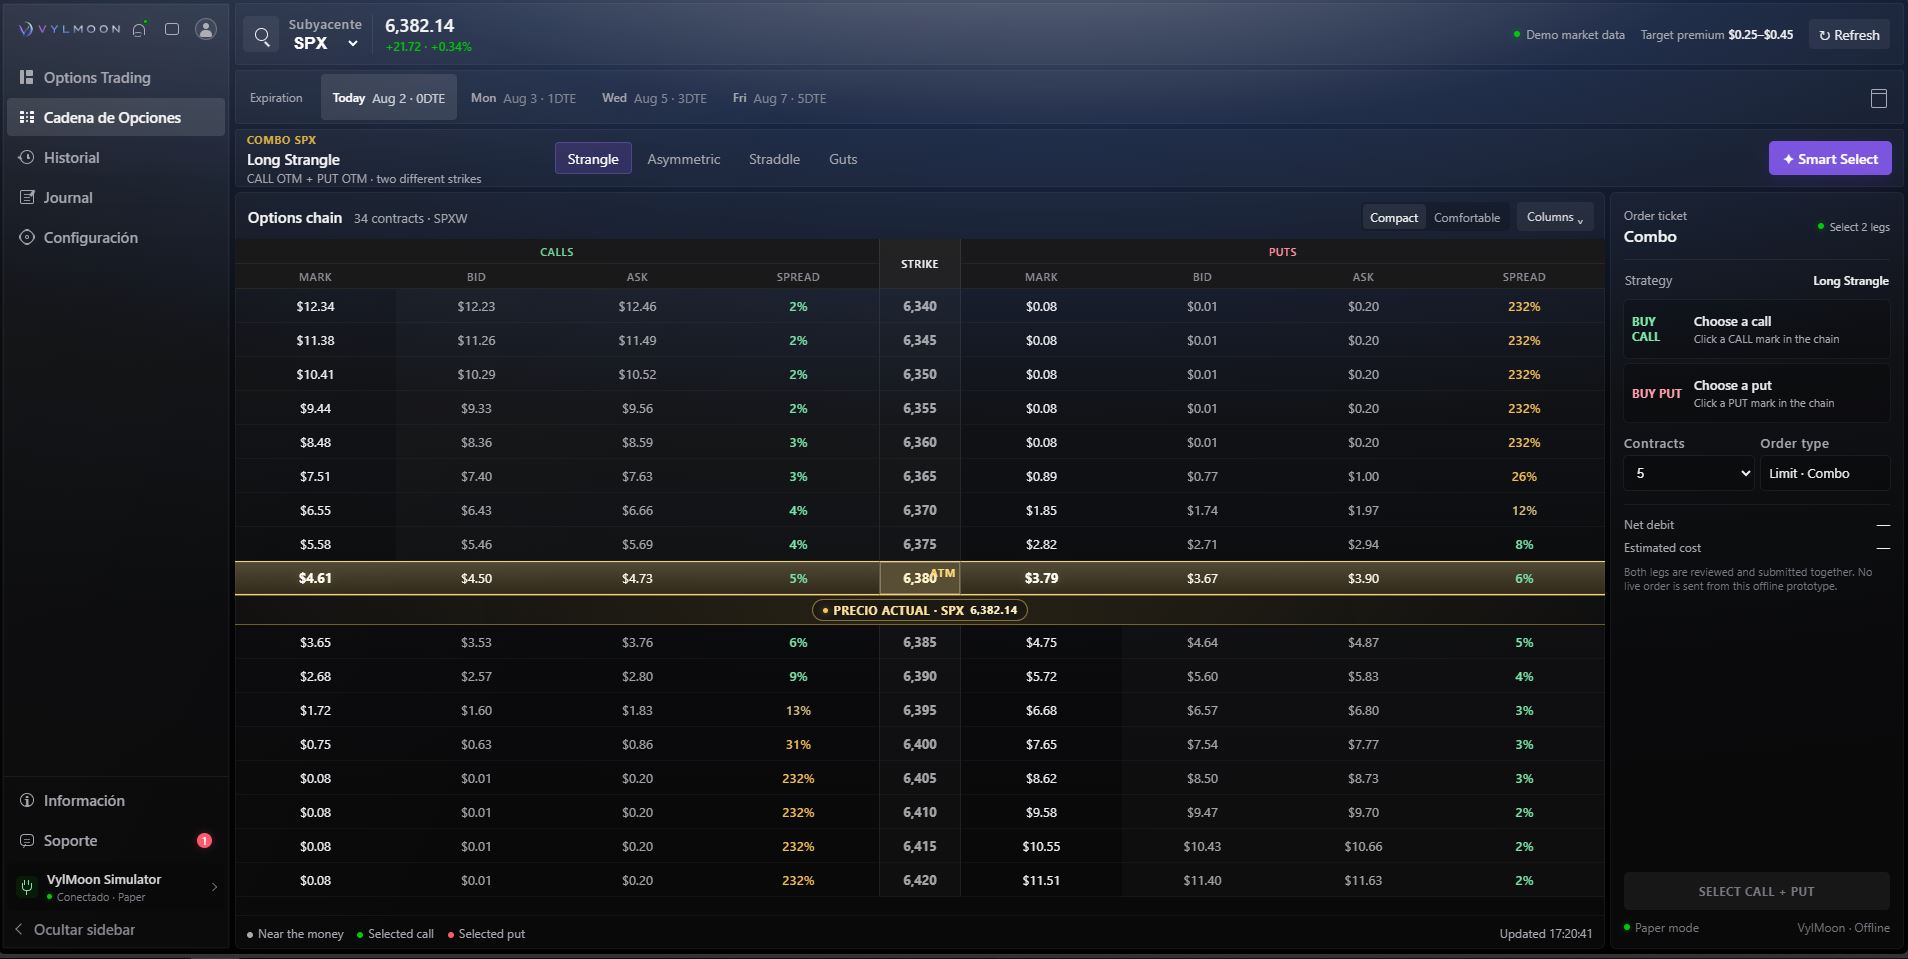Click the SELECT CALL + PUT button

(1756, 891)
